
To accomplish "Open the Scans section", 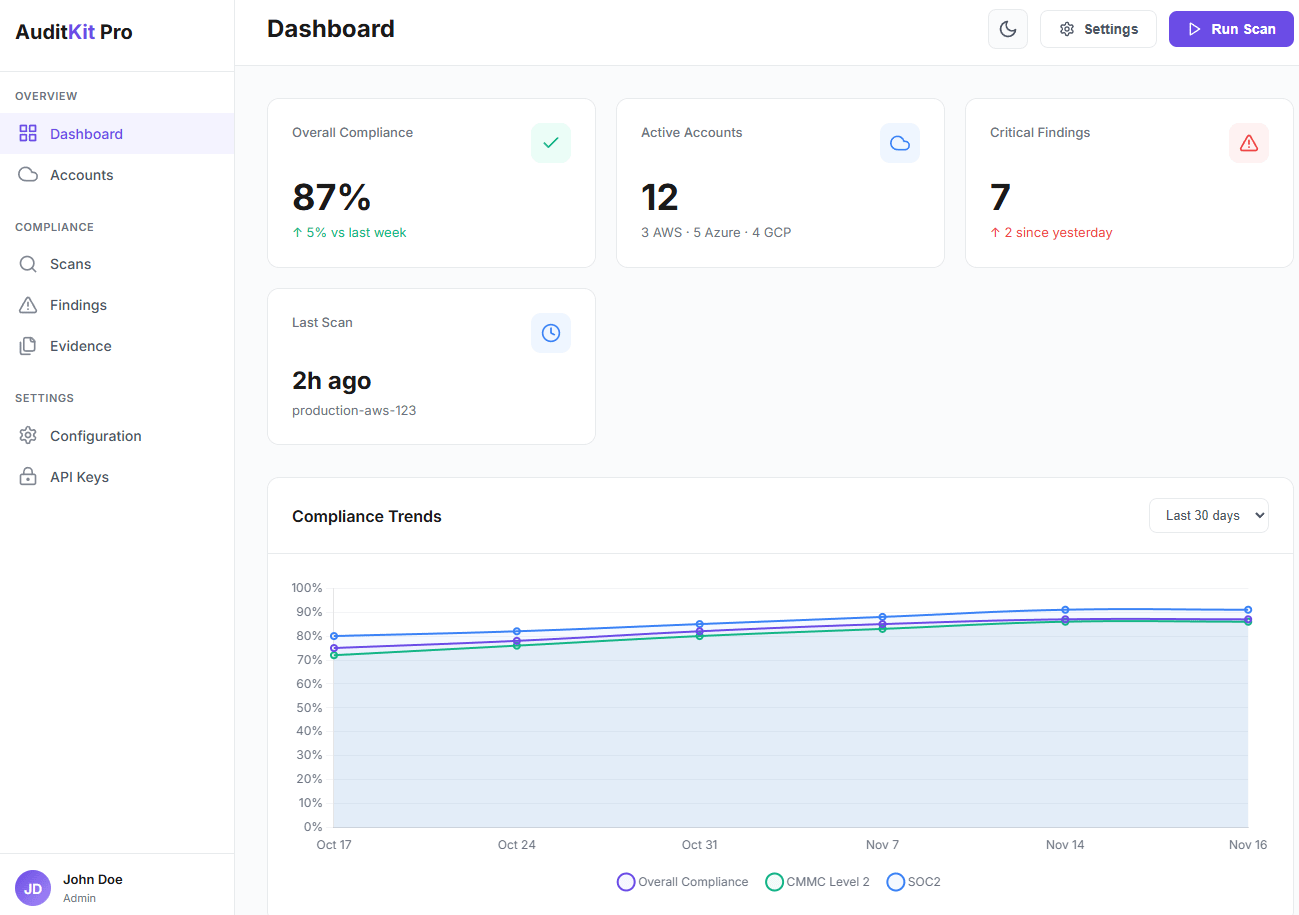I will 117,264.
